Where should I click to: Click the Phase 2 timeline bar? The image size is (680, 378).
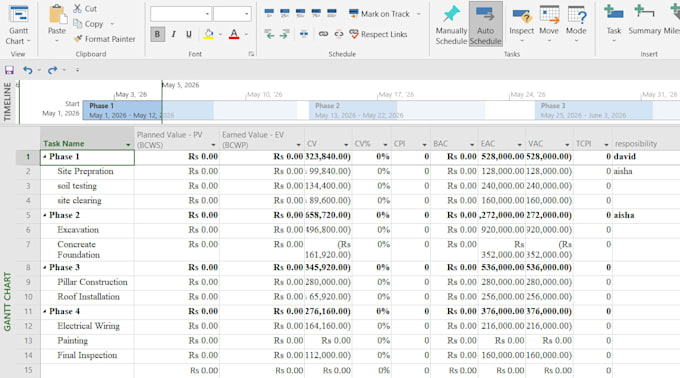(x=353, y=110)
